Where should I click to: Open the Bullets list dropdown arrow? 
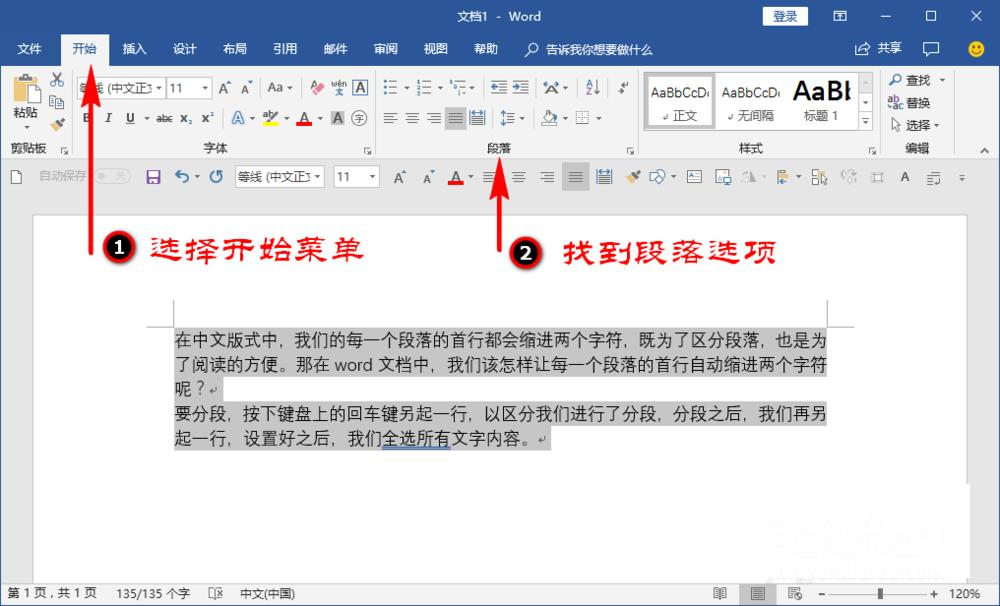(x=406, y=88)
